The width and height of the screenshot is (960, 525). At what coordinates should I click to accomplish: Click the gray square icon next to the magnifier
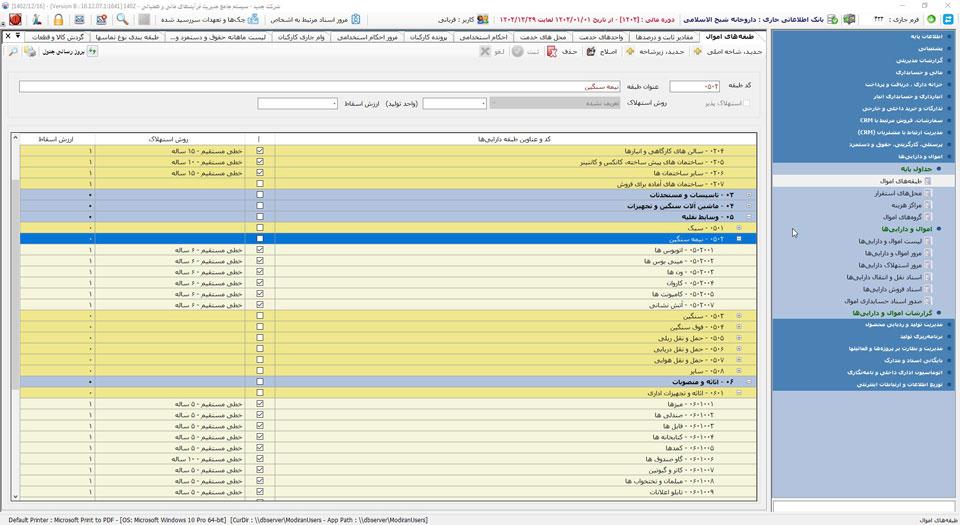click(x=144, y=20)
